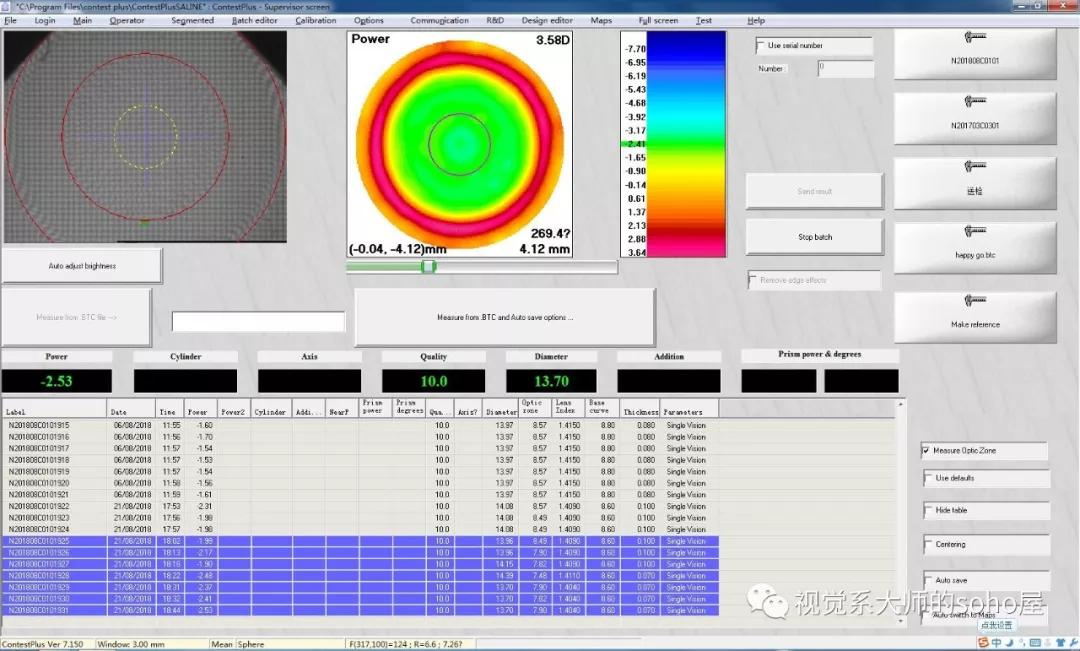Viewport: 1080px width, 651px height.
Task: Open the Batch editor menu
Action: 254,20
